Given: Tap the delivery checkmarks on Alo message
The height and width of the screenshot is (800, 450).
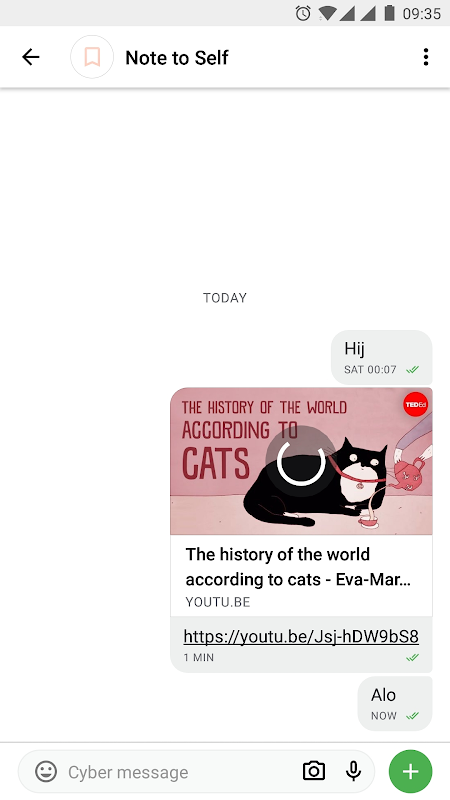Looking at the screenshot, I should coord(412,716).
